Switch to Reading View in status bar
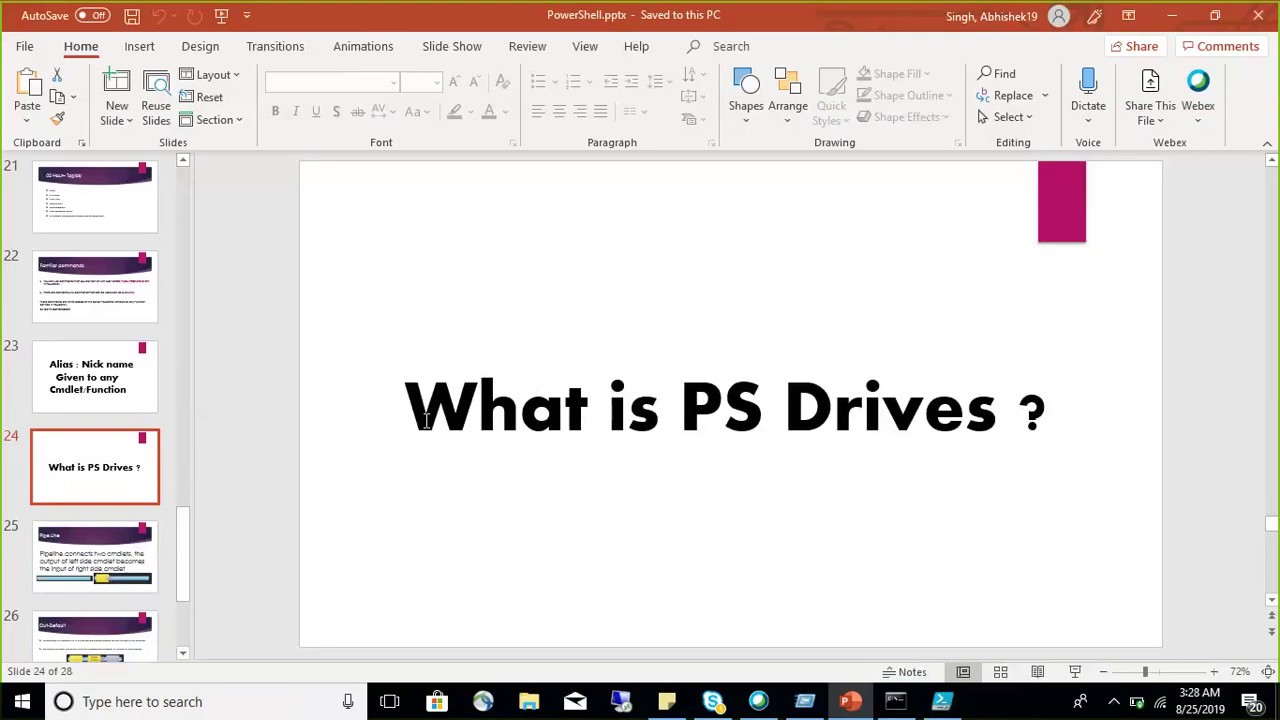The height and width of the screenshot is (720, 1280). tap(1038, 672)
